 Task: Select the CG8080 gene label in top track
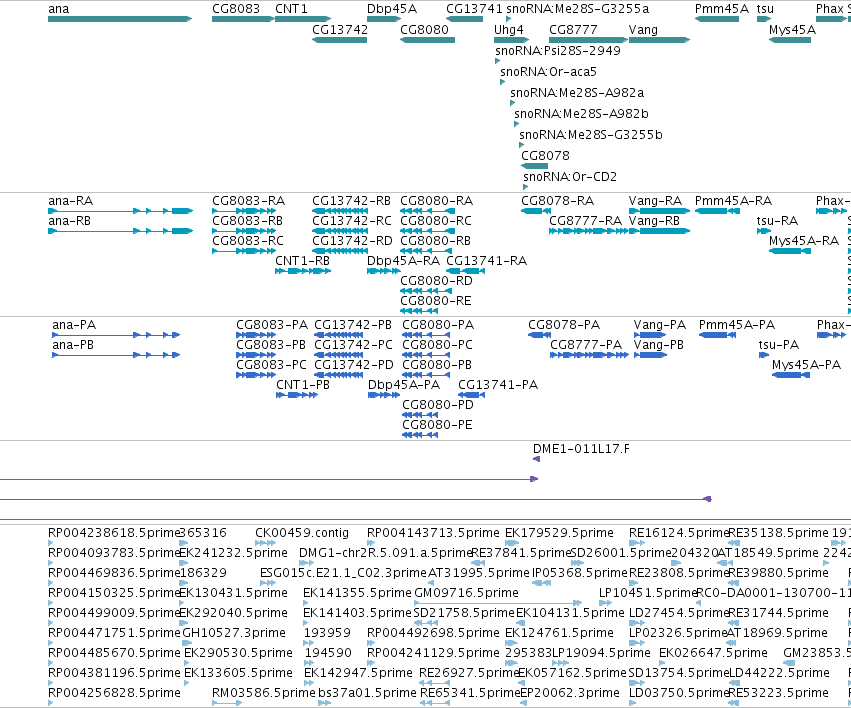[x=424, y=30]
